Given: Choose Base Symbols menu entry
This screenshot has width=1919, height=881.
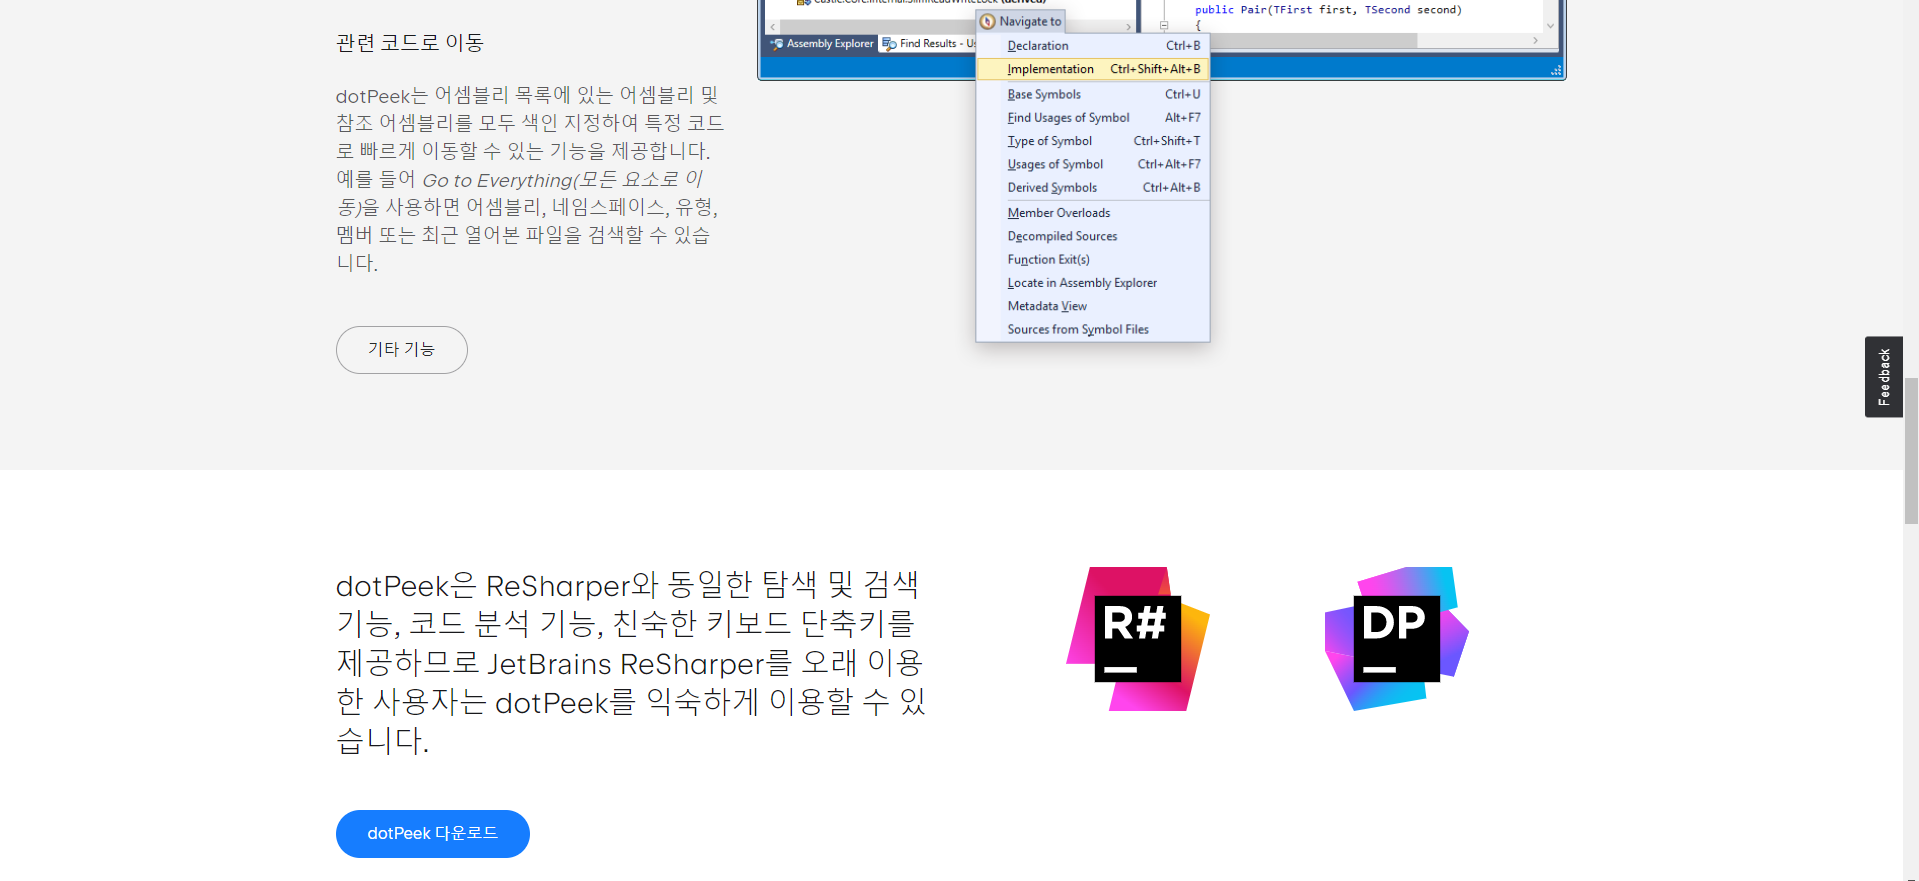Looking at the screenshot, I should tap(1093, 94).
